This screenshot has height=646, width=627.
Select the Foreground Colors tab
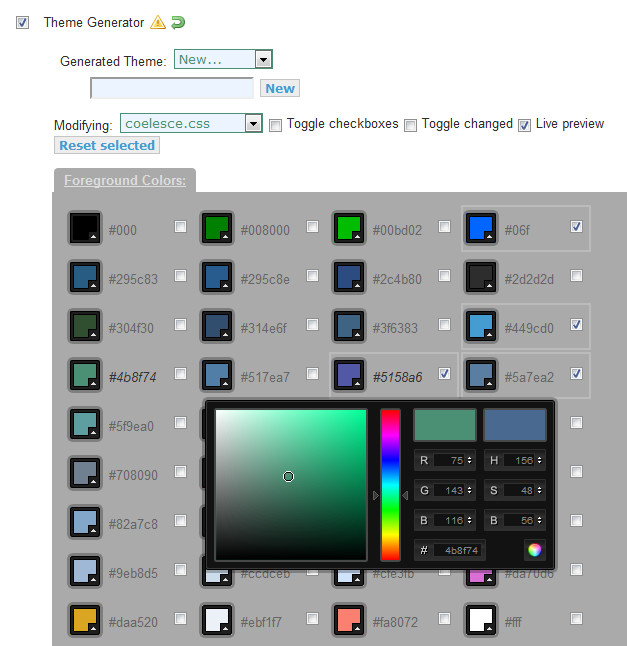(125, 180)
